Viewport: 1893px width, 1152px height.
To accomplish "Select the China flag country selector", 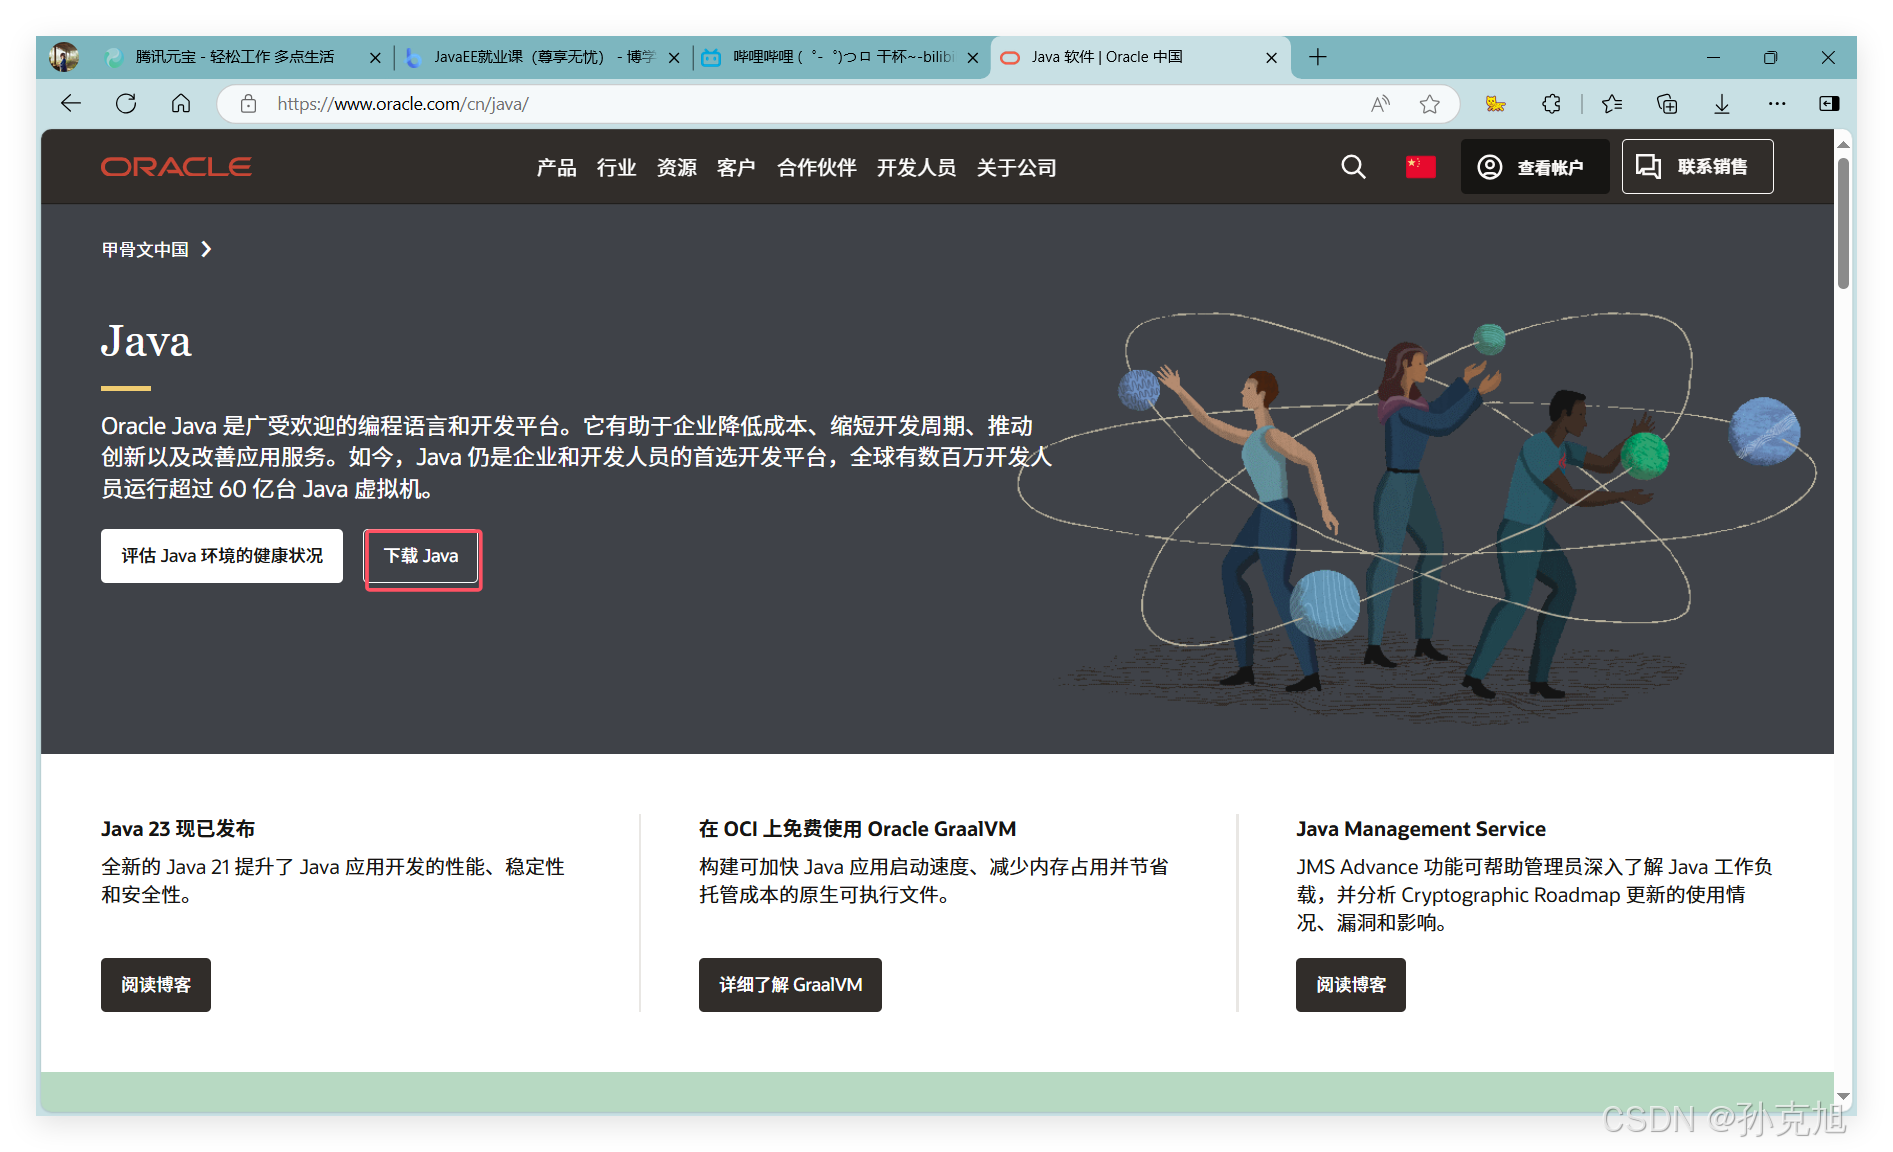I will click(x=1420, y=167).
